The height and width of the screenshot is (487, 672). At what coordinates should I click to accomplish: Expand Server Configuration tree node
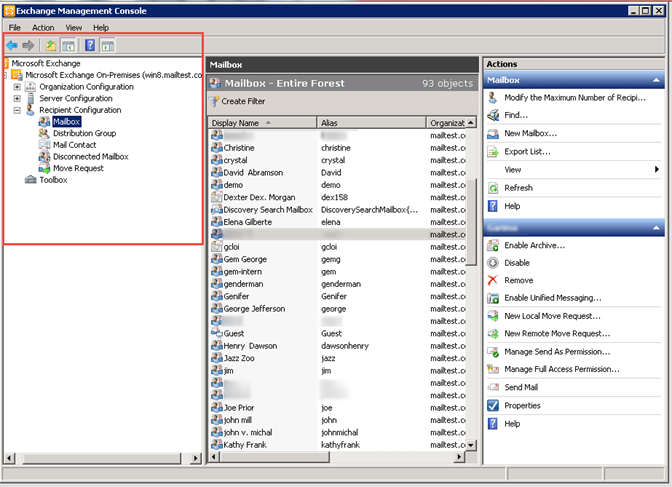(17, 98)
